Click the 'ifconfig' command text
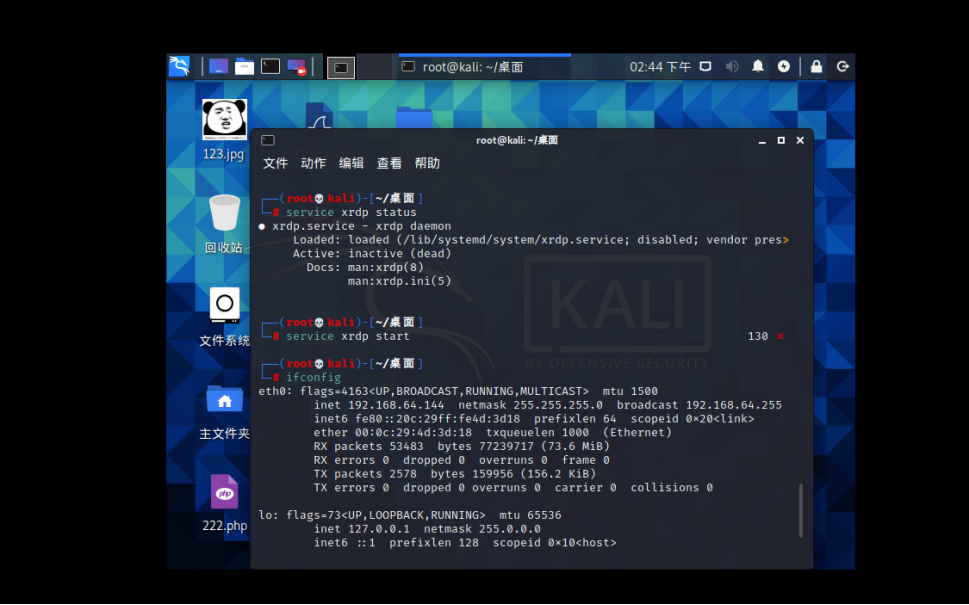This screenshot has width=969, height=605. tap(313, 377)
